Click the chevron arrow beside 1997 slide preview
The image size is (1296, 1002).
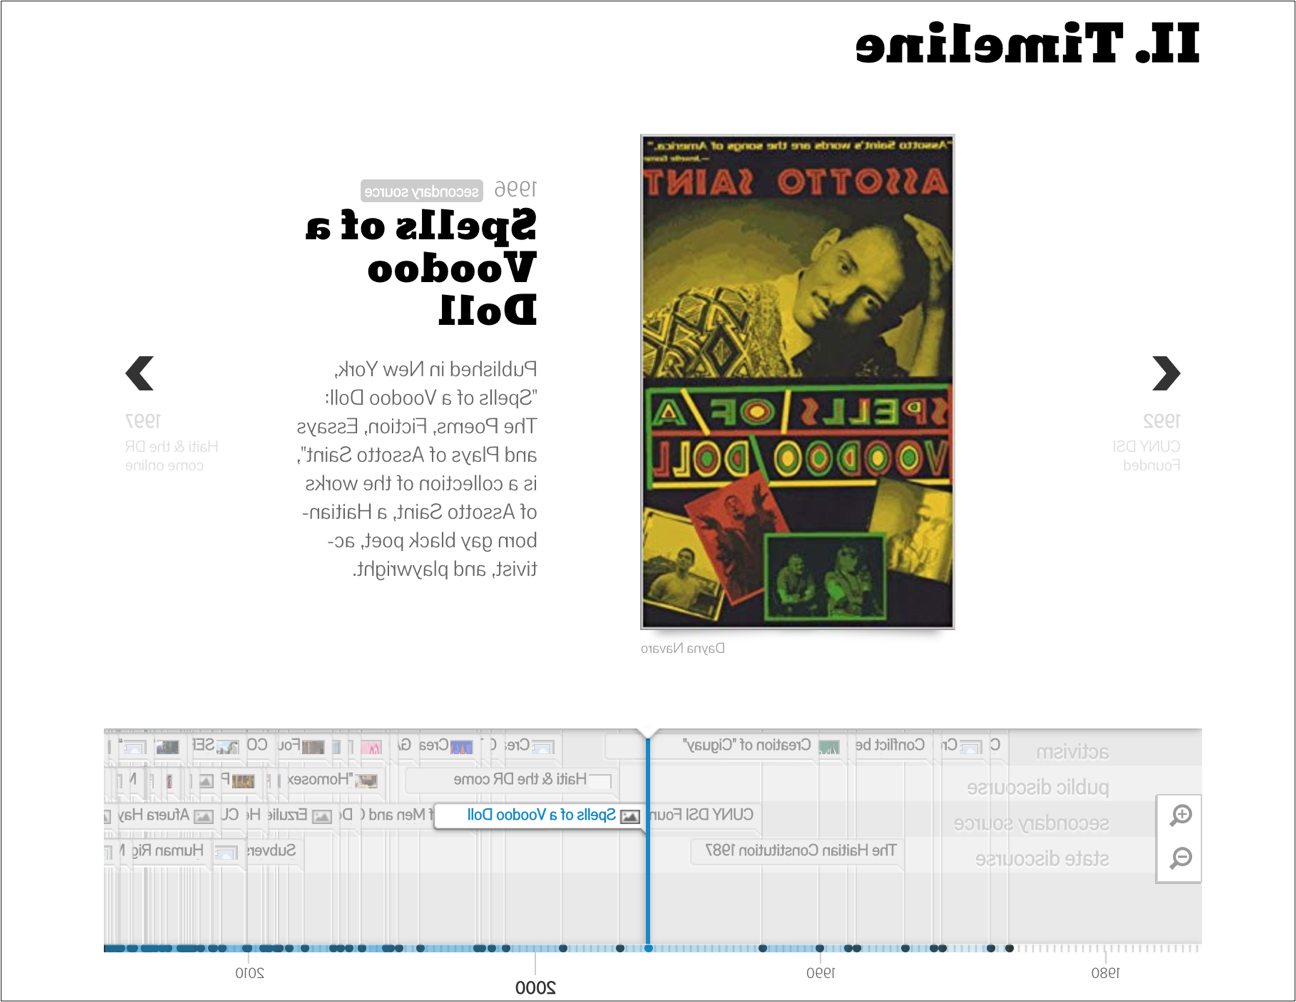[140, 373]
